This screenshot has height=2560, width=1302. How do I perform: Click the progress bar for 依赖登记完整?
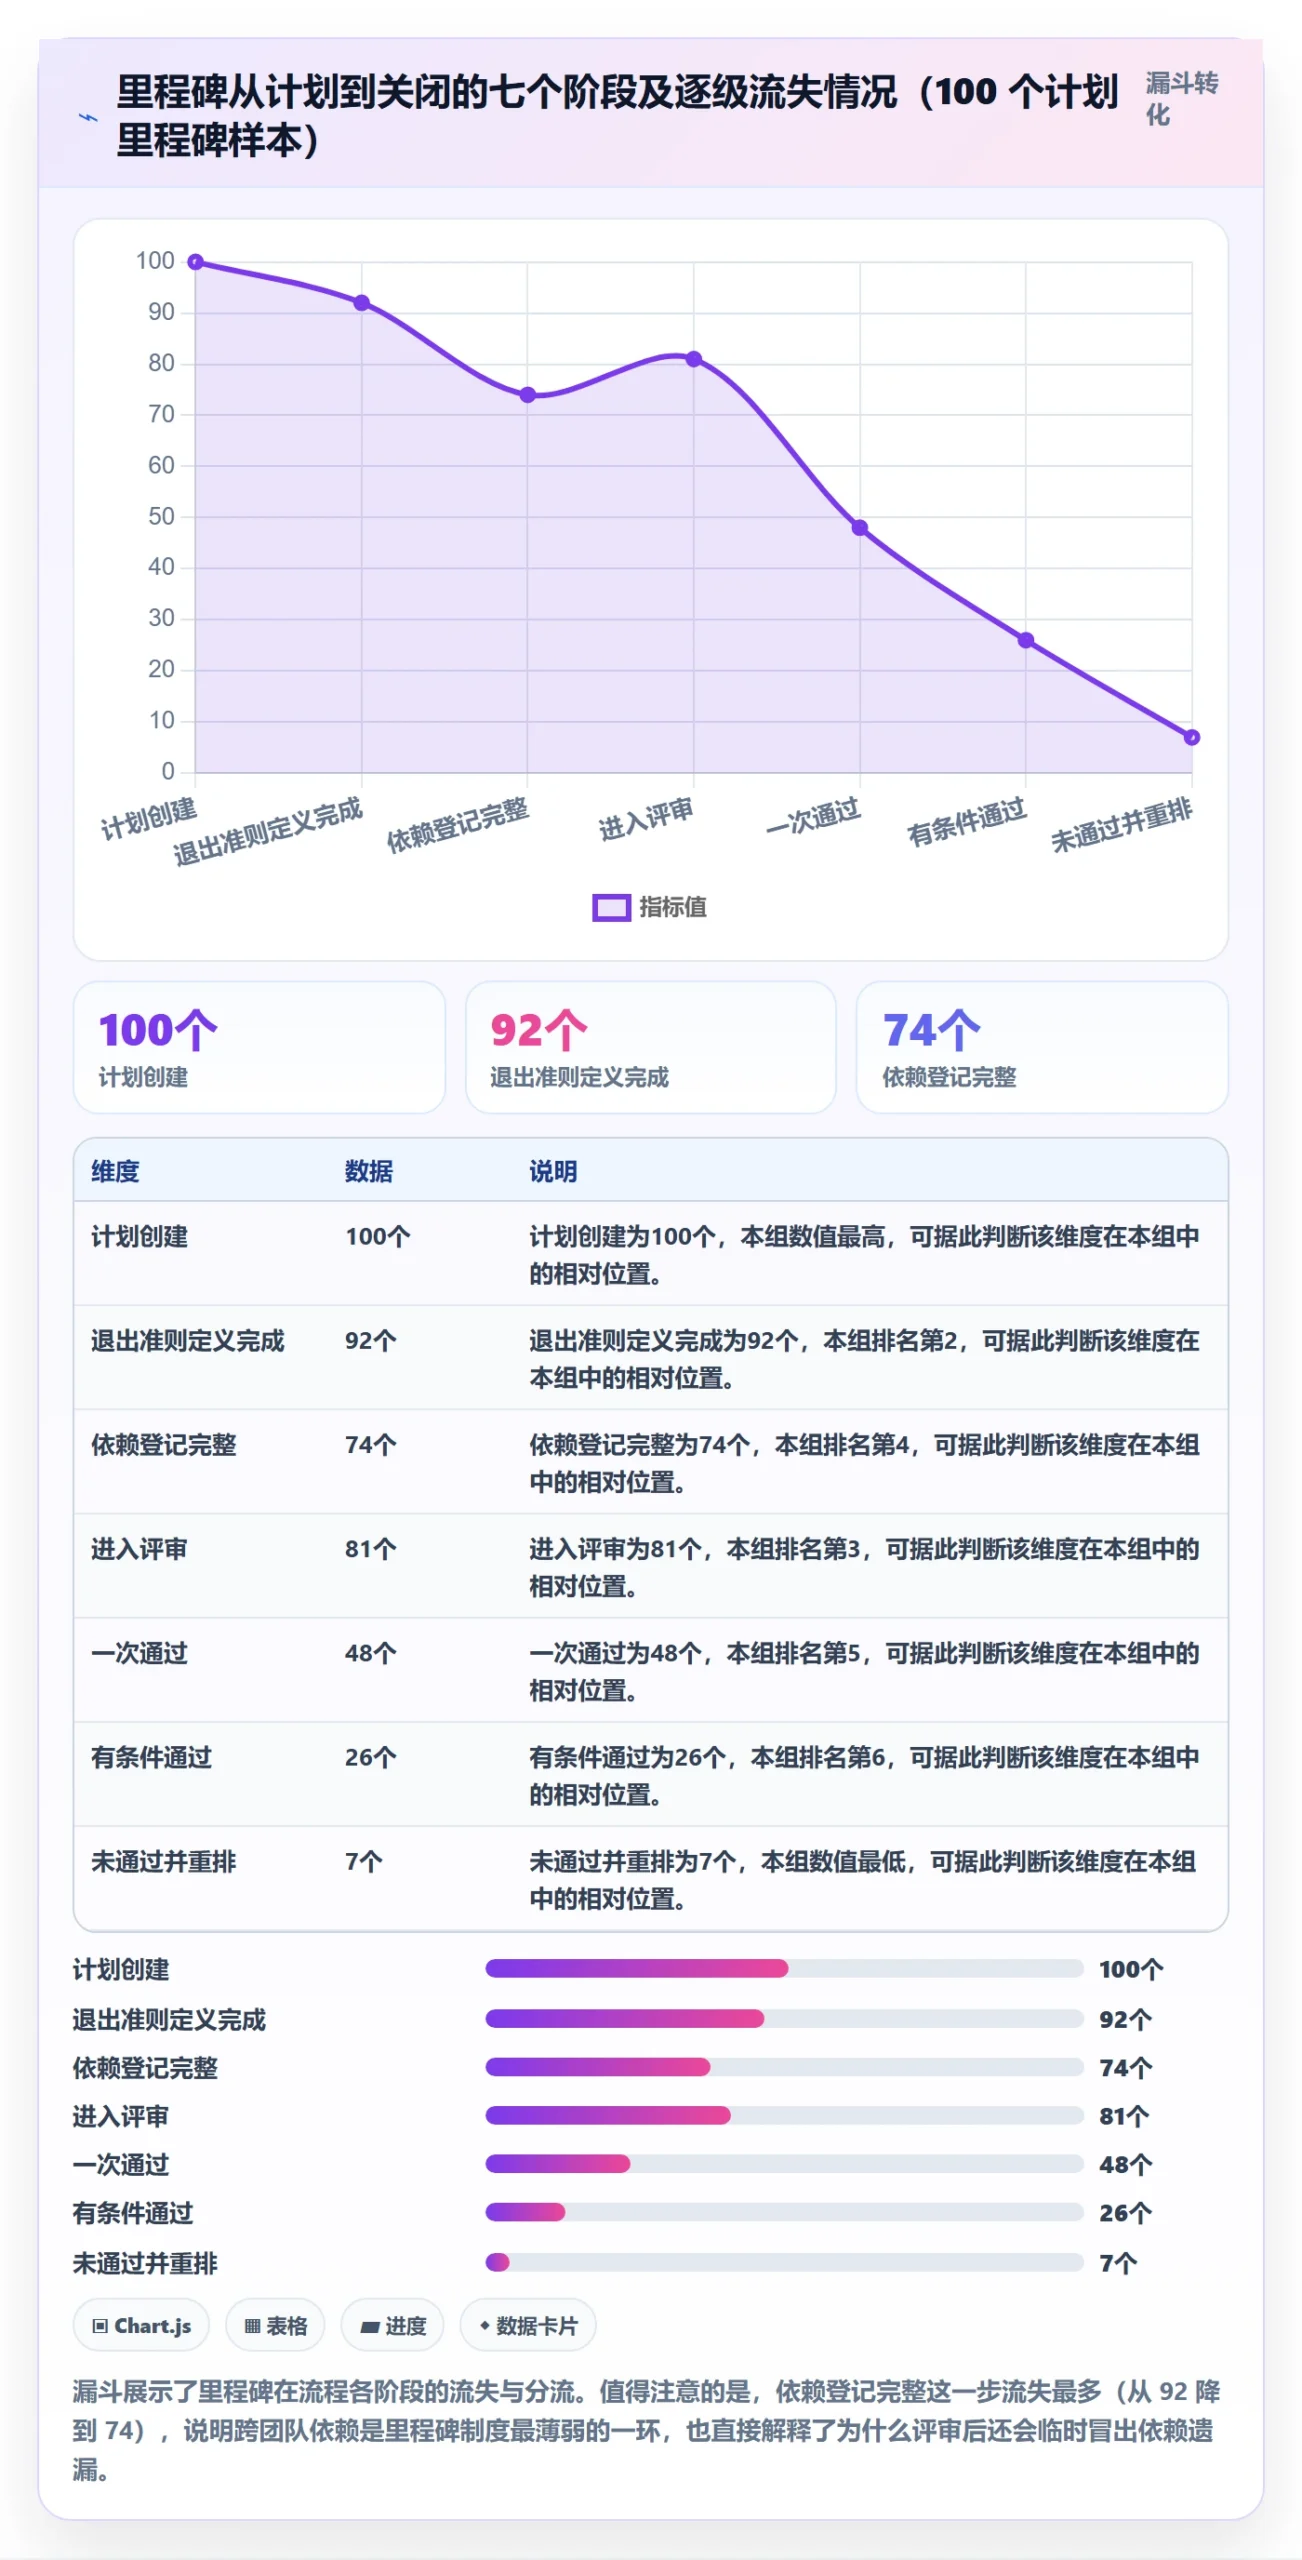784,2067
